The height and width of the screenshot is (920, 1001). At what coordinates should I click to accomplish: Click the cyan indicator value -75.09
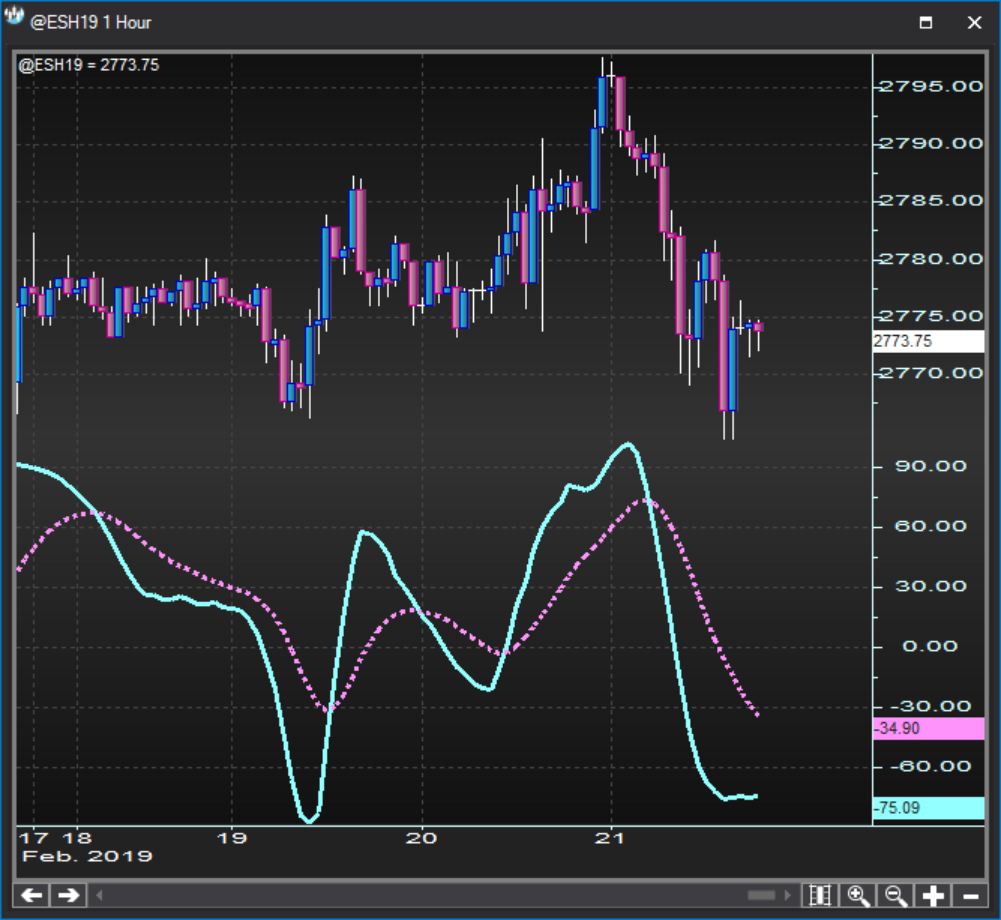point(928,808)
